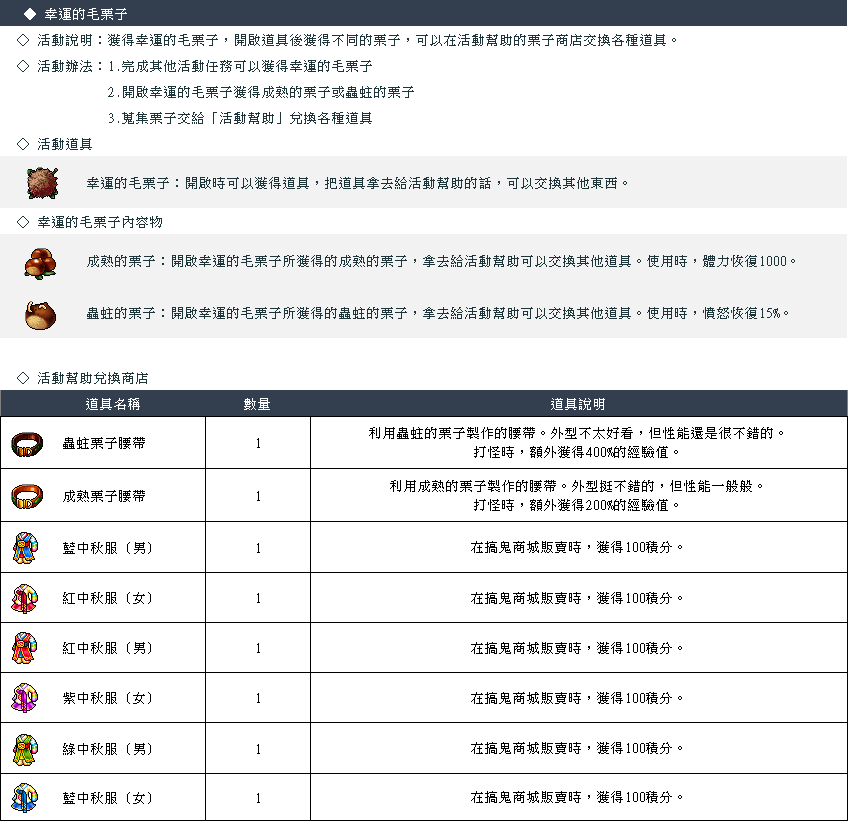This screenshot has width=848, height=821.
Task: Click the 成熟的栗子 ripe chestnuts icon
Action: pyautogui.click(x=41, y=263)
